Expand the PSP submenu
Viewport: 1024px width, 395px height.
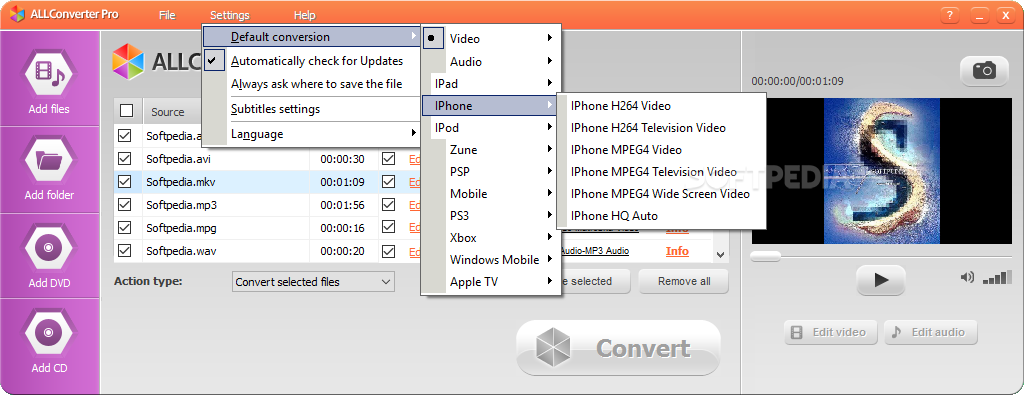[x=491, y=172]
